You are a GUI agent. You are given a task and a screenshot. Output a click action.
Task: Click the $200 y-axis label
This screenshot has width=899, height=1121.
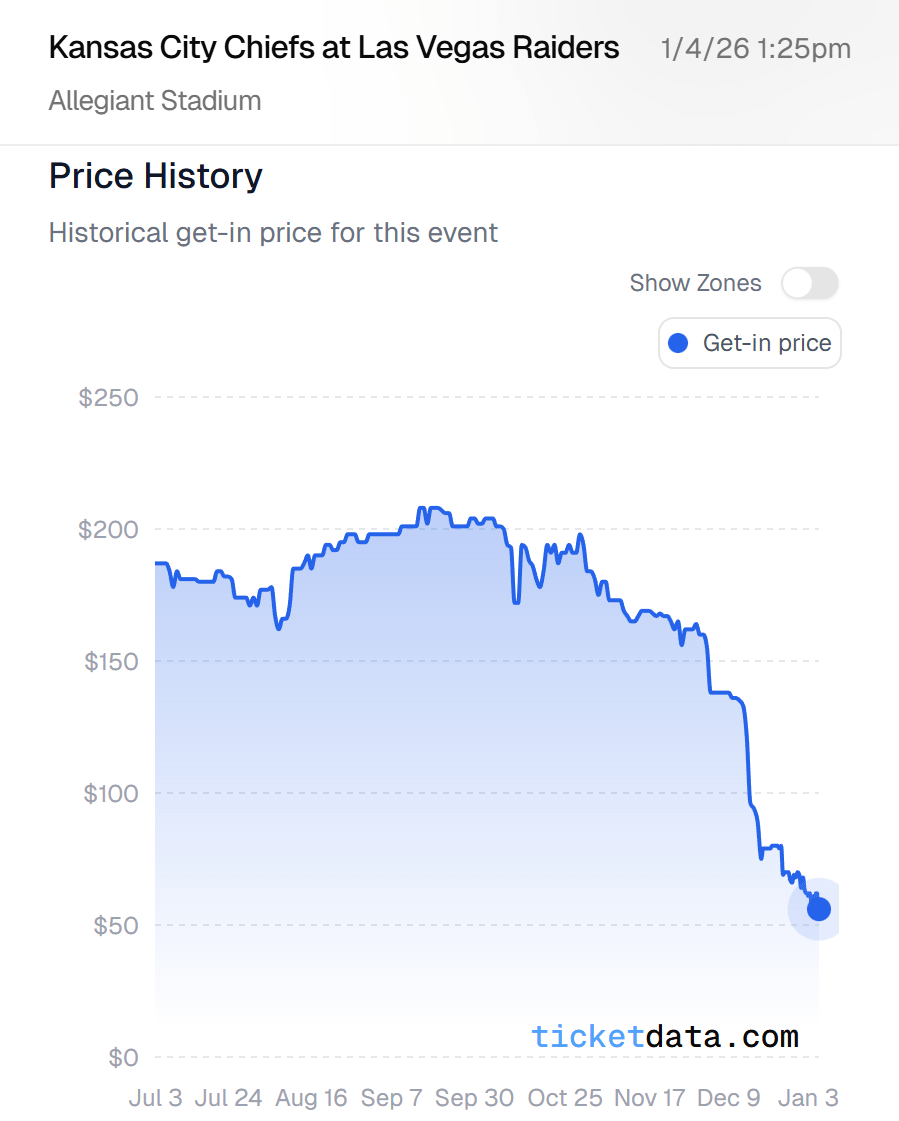pos(108,529)
